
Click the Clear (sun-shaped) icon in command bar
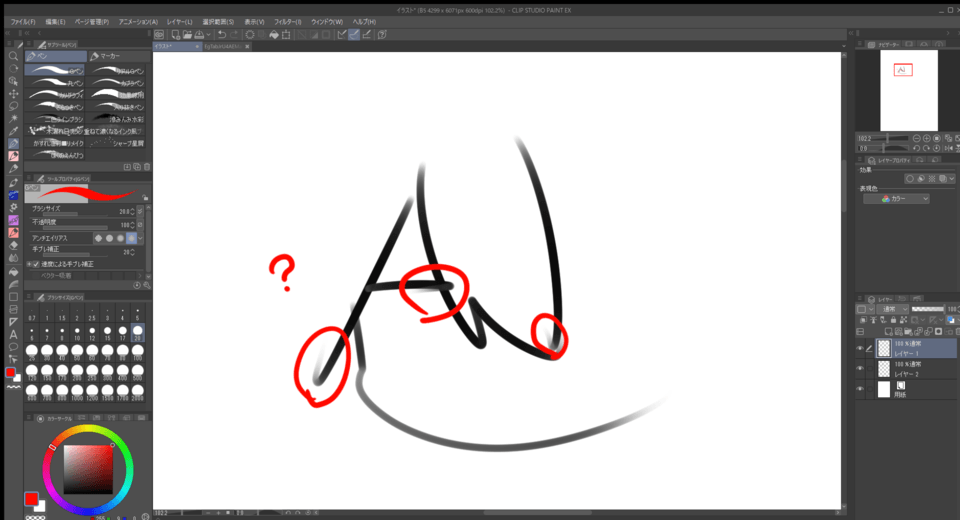[x=250, y=35]
